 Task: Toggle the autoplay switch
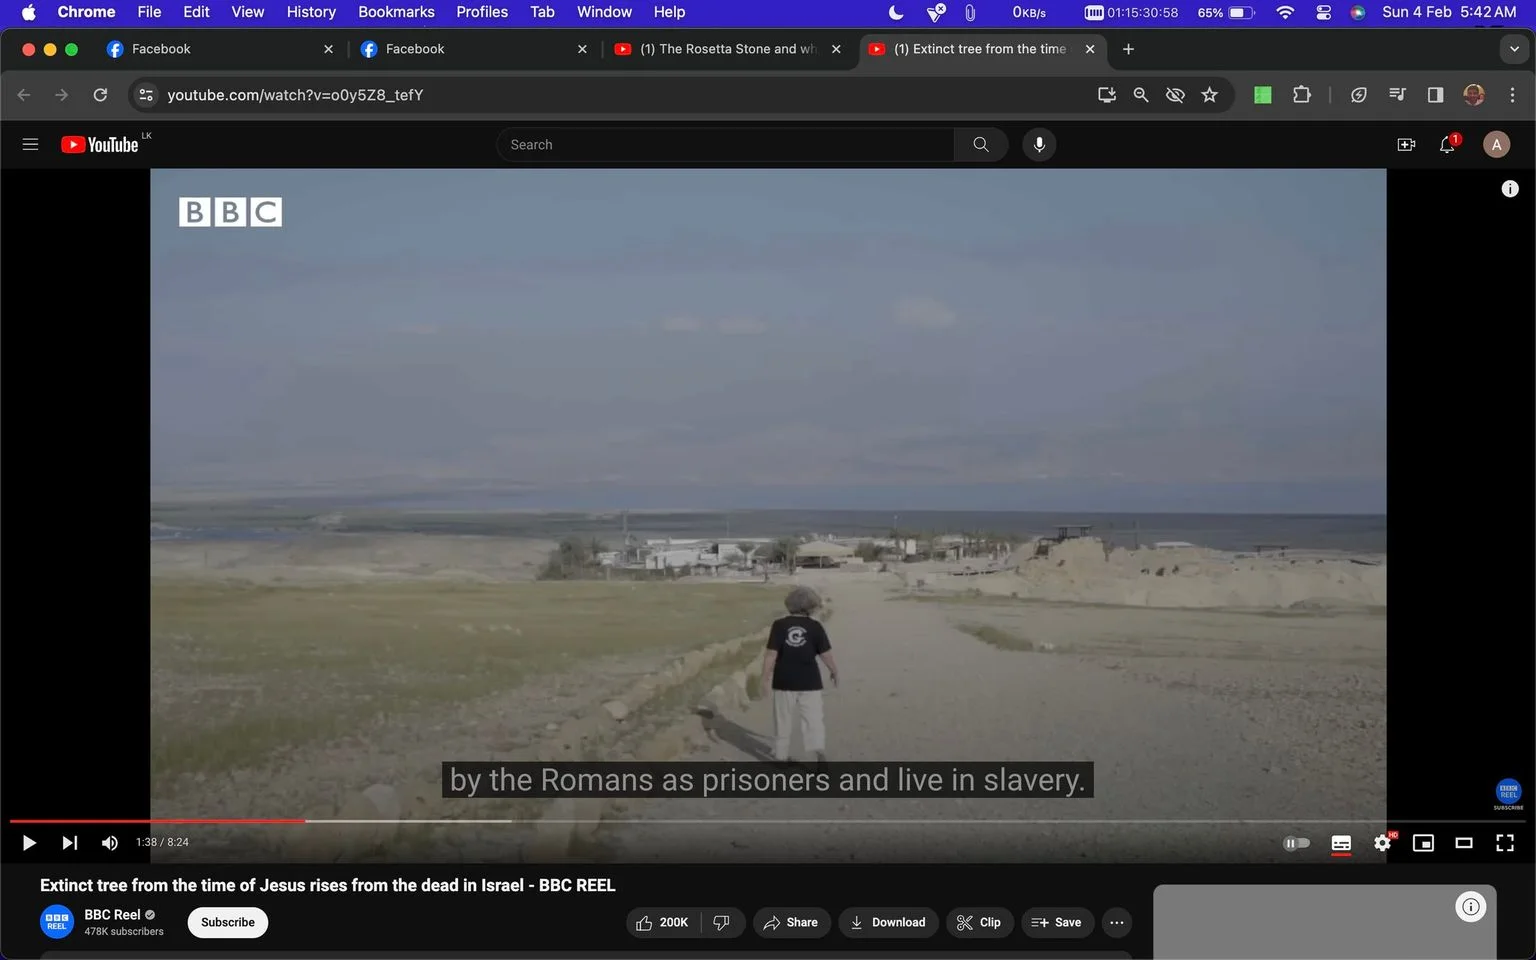1296,843
